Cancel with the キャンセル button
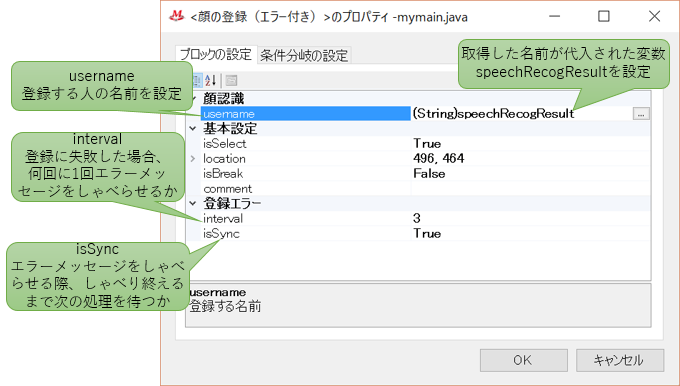Screen dimensions: 680x386 pyautogui.click(x=620, y=360)
